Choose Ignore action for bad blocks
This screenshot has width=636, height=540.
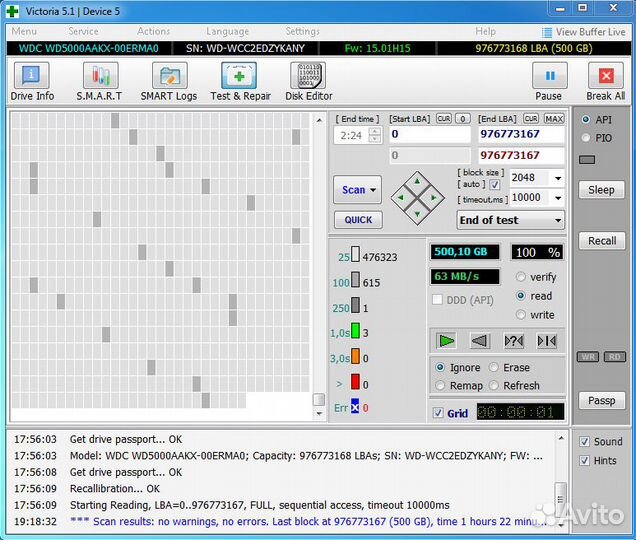point(440,367)
